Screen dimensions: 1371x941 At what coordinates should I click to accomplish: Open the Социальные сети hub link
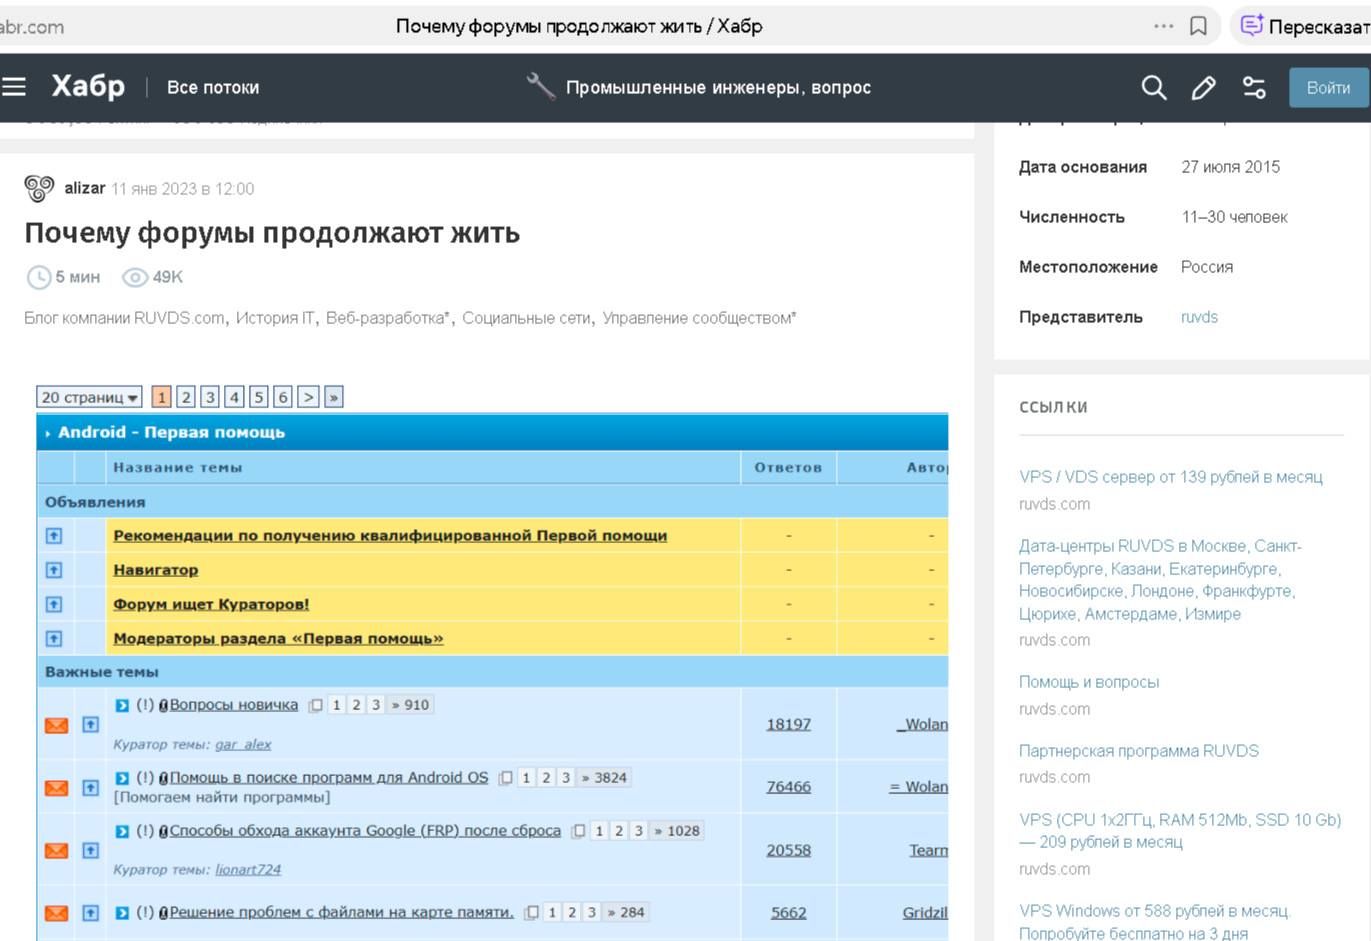click(x=526, y=318)
